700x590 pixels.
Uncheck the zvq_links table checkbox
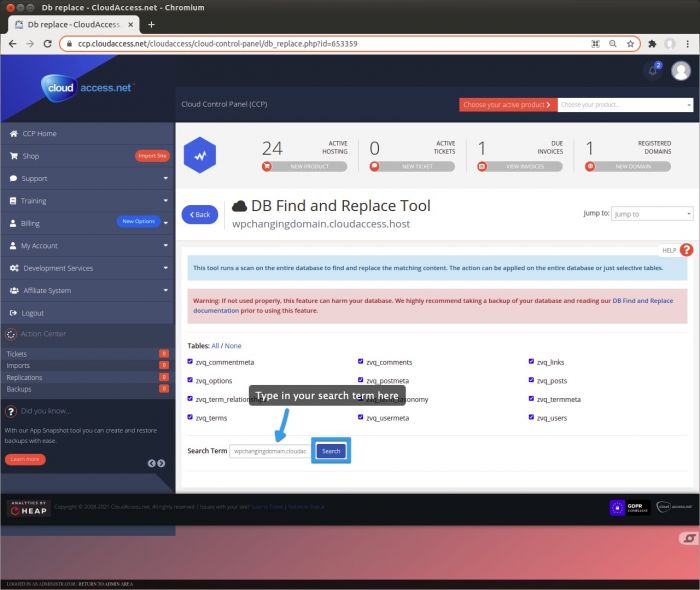531,361
